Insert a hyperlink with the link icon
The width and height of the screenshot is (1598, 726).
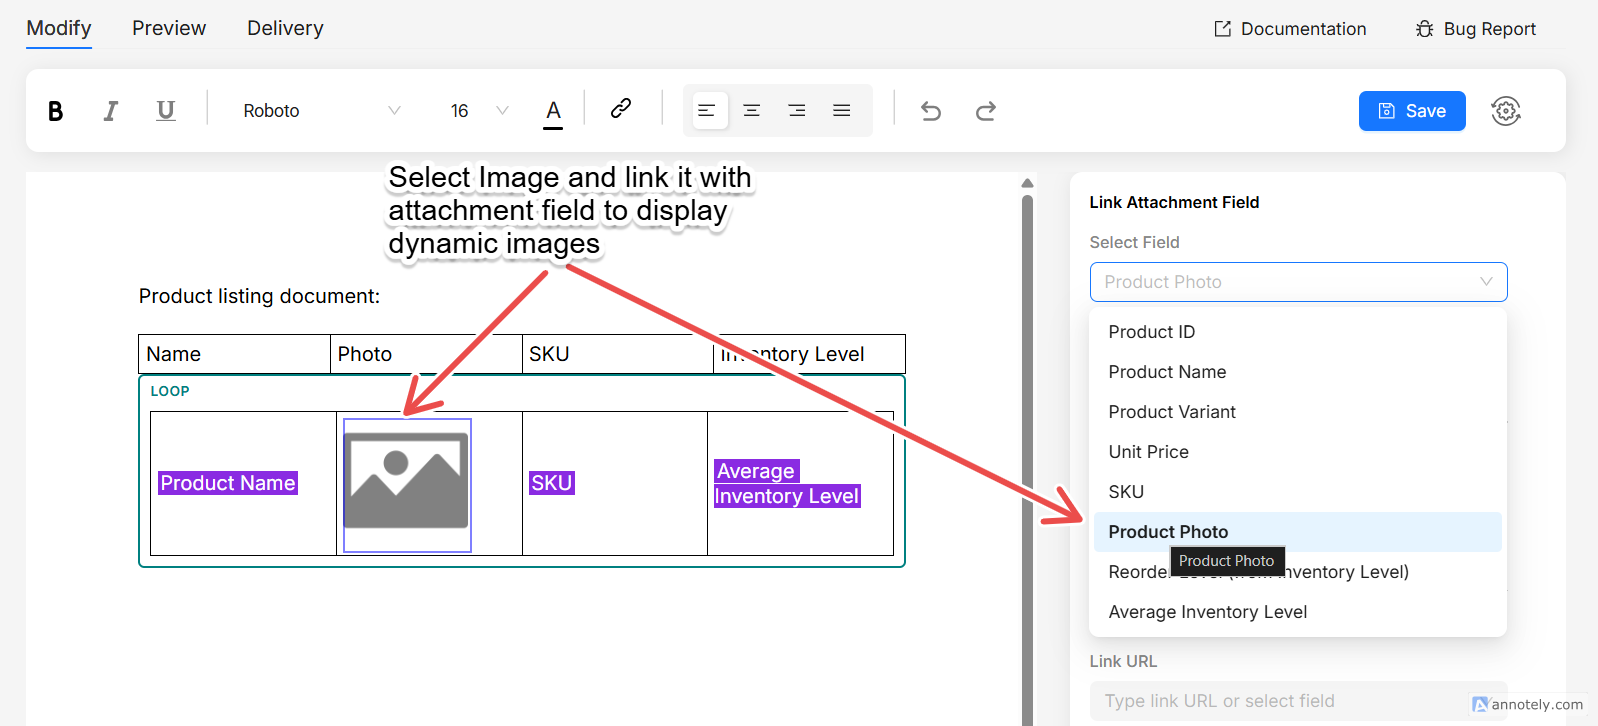pyautogui.click(x=621, y=109)
